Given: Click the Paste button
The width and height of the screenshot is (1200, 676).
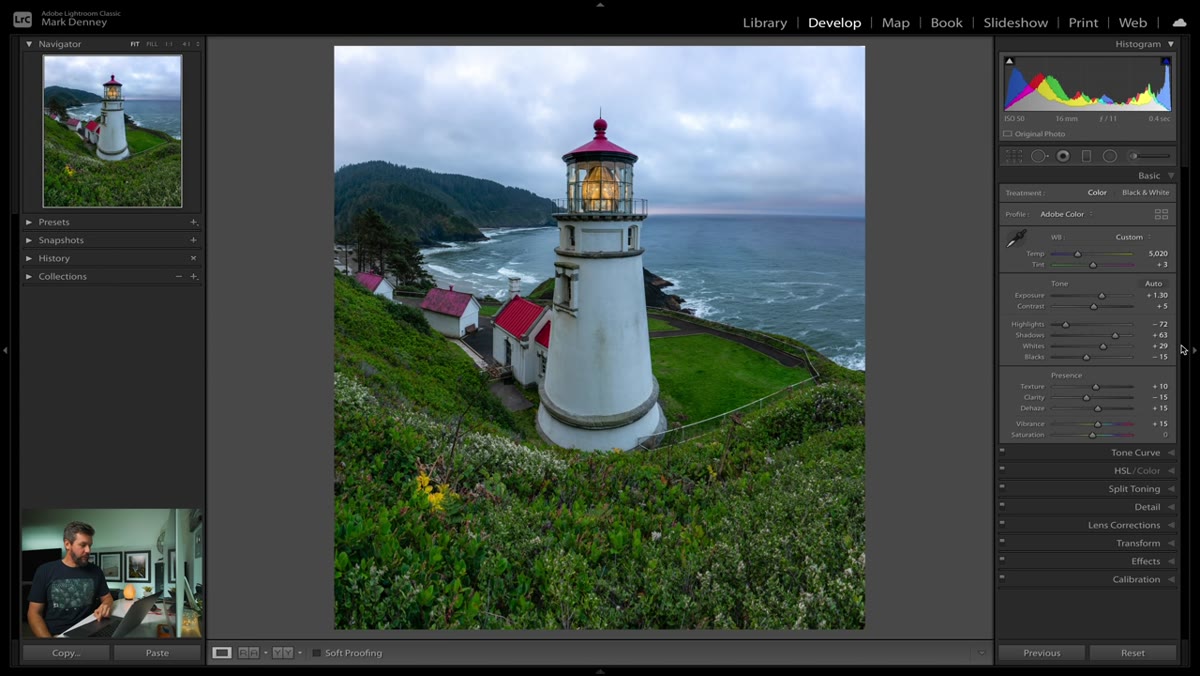Looking at the screenshot, I should point(157,653).
